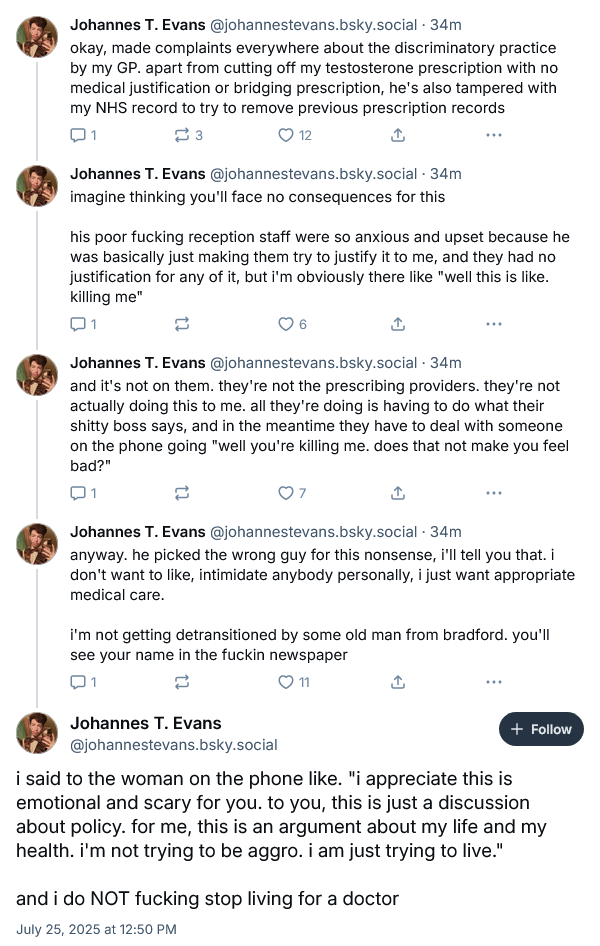This screenshot has height=946, width=600.
Task: Open the main post author's avatar
Action: pos(37,733)
